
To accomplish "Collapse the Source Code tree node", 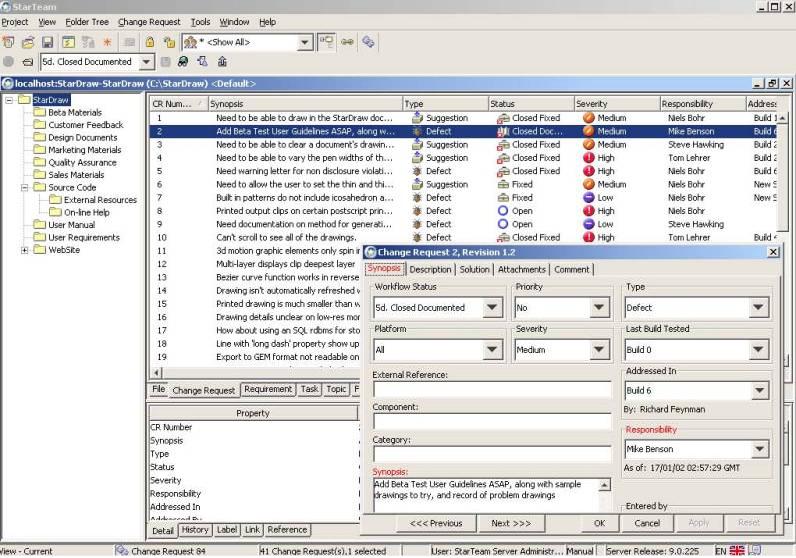I will 24,187.
